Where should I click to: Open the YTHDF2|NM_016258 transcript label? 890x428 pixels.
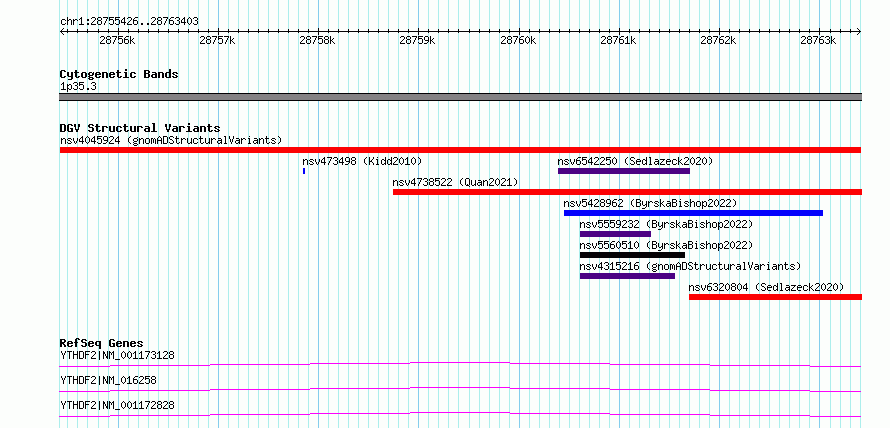tap(108, 380)
